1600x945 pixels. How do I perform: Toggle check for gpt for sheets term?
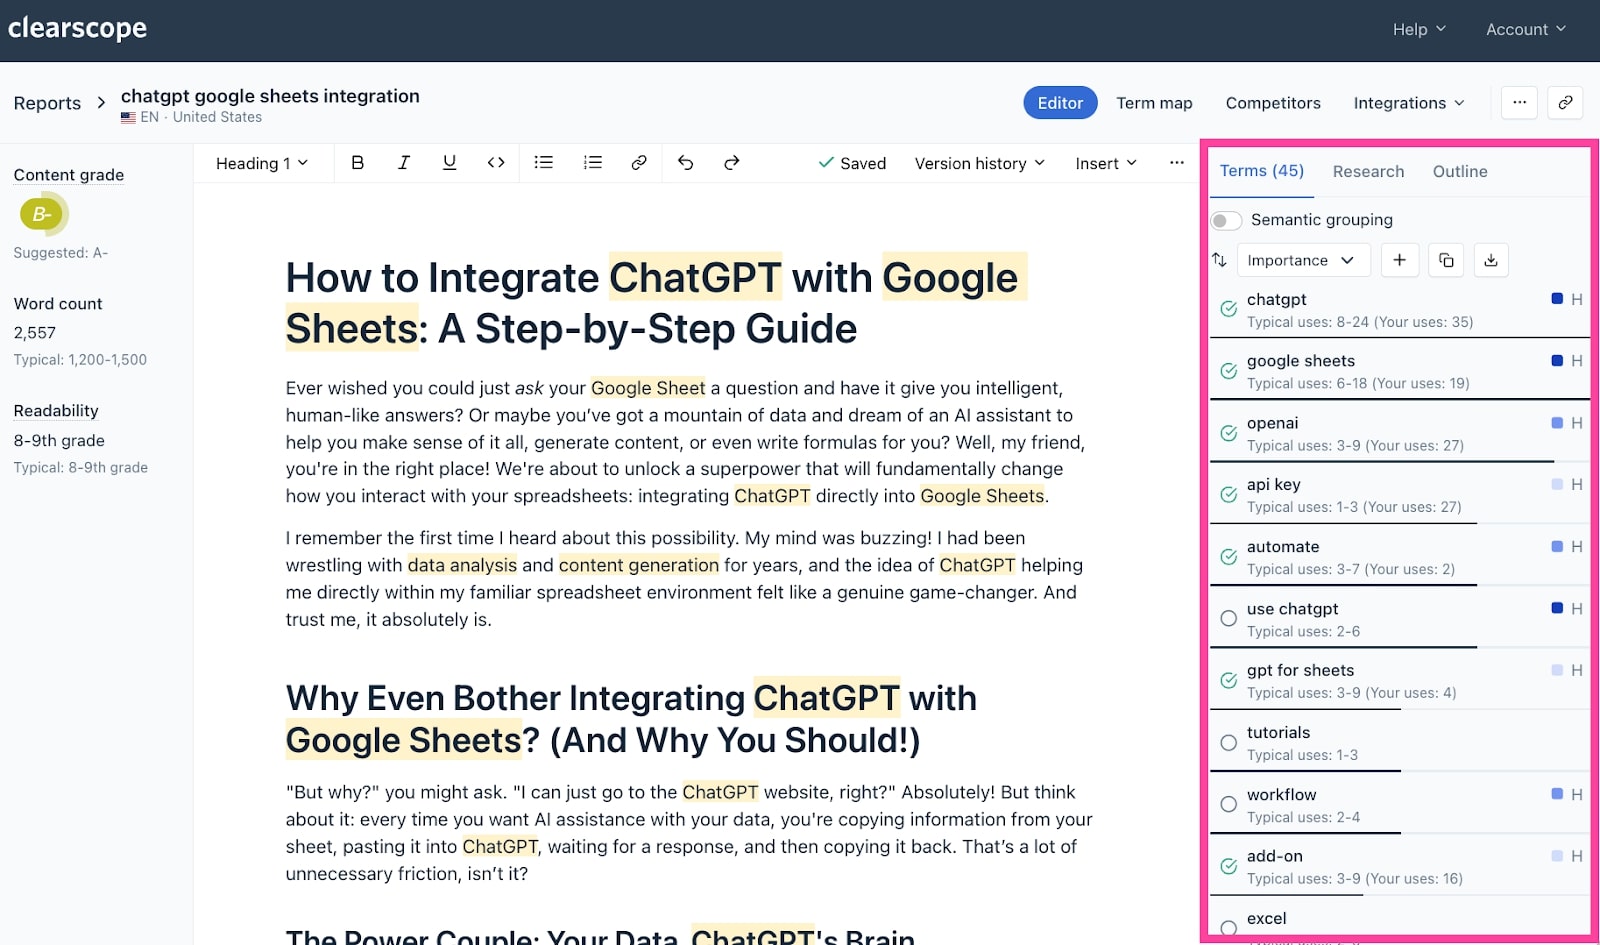click(1229, 681)
